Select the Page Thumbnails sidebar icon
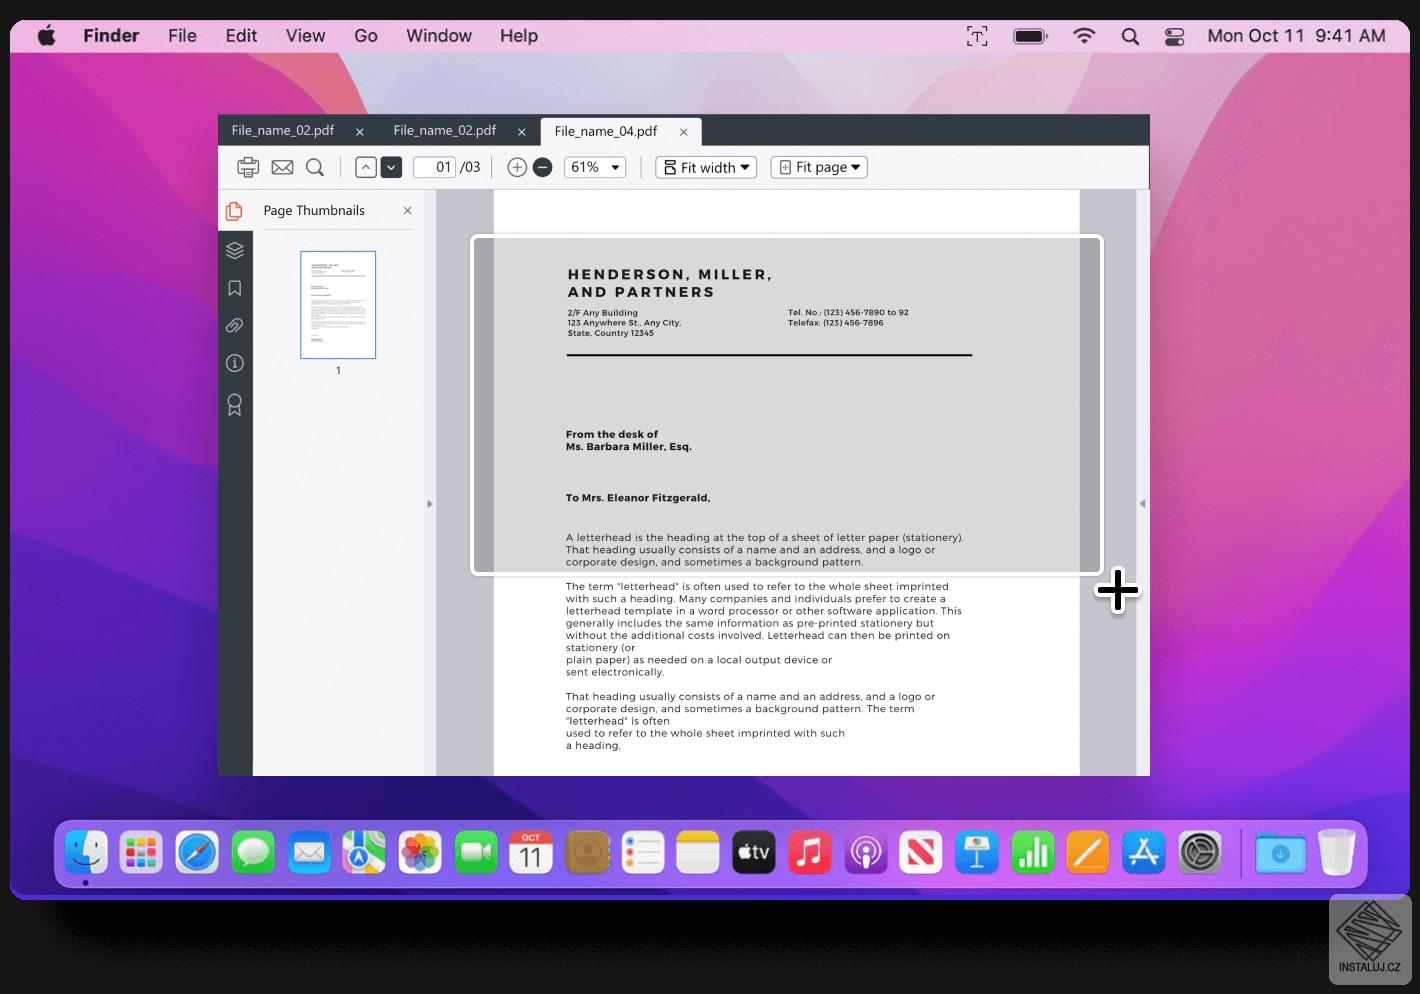1420x994 pixels. [235, 211]
